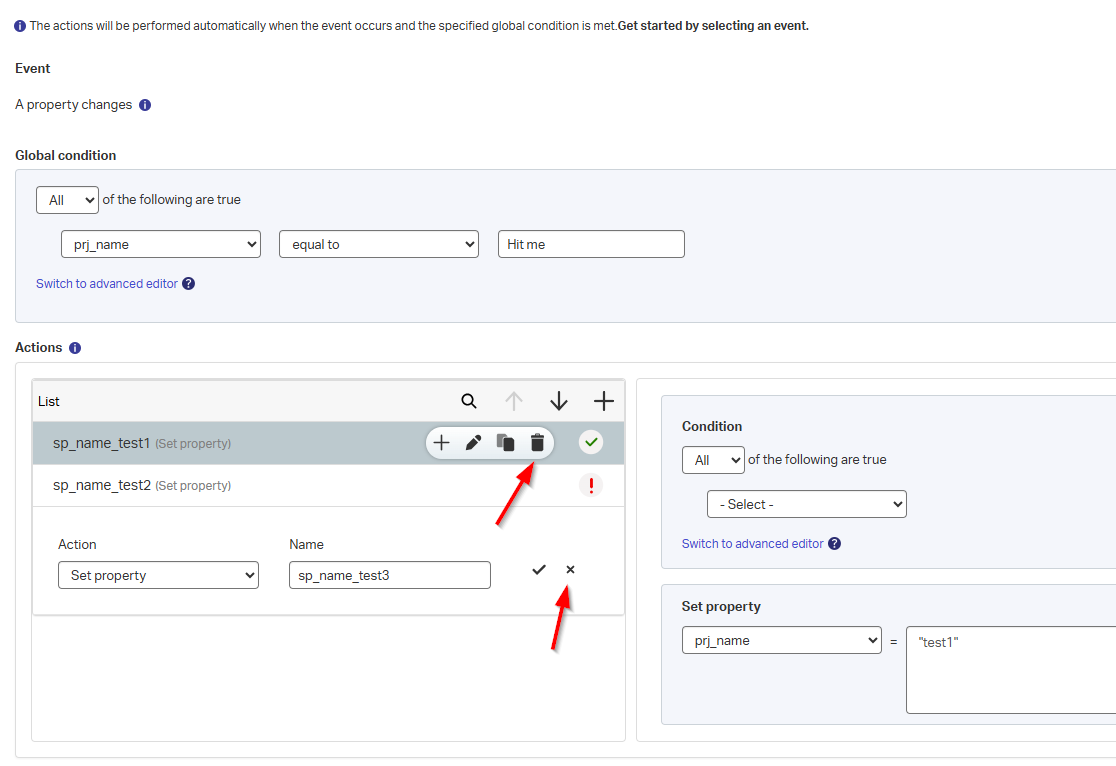Delete sp_name_test1 using the trash icon
Viewport: 1116px width, 766px height.
(x=537, y=443)
